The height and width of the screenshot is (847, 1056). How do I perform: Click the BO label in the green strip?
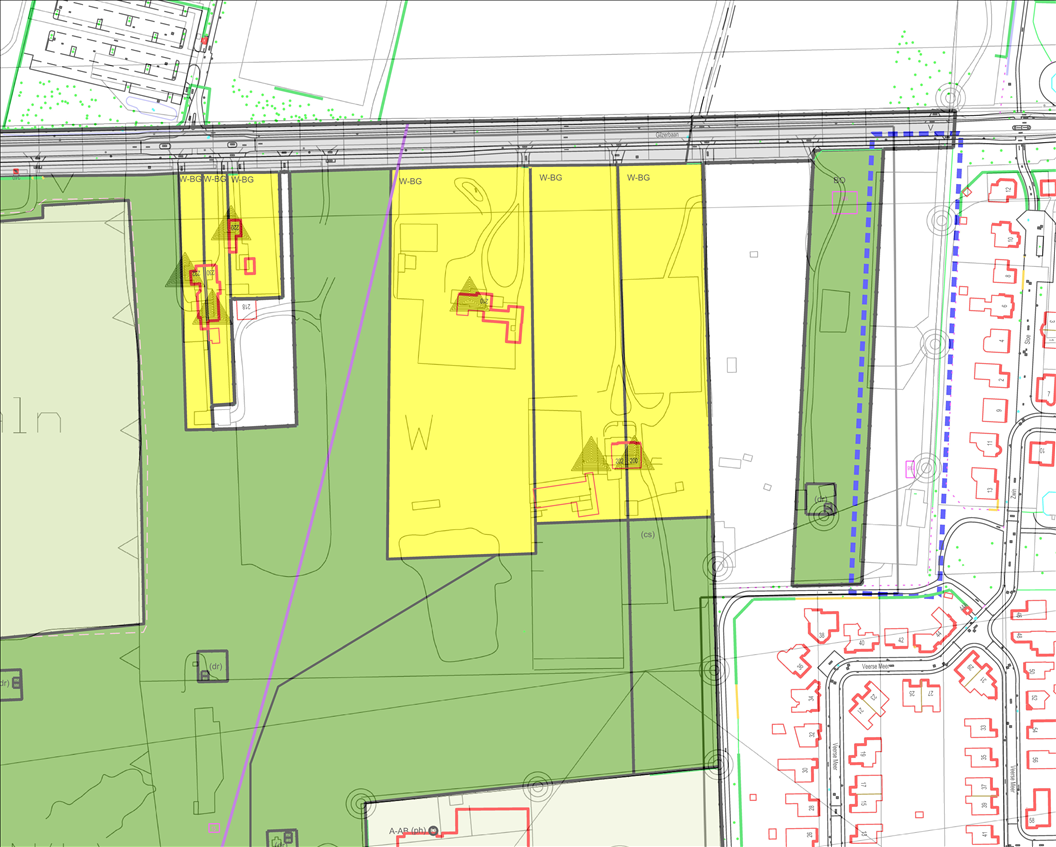[839, 180]
